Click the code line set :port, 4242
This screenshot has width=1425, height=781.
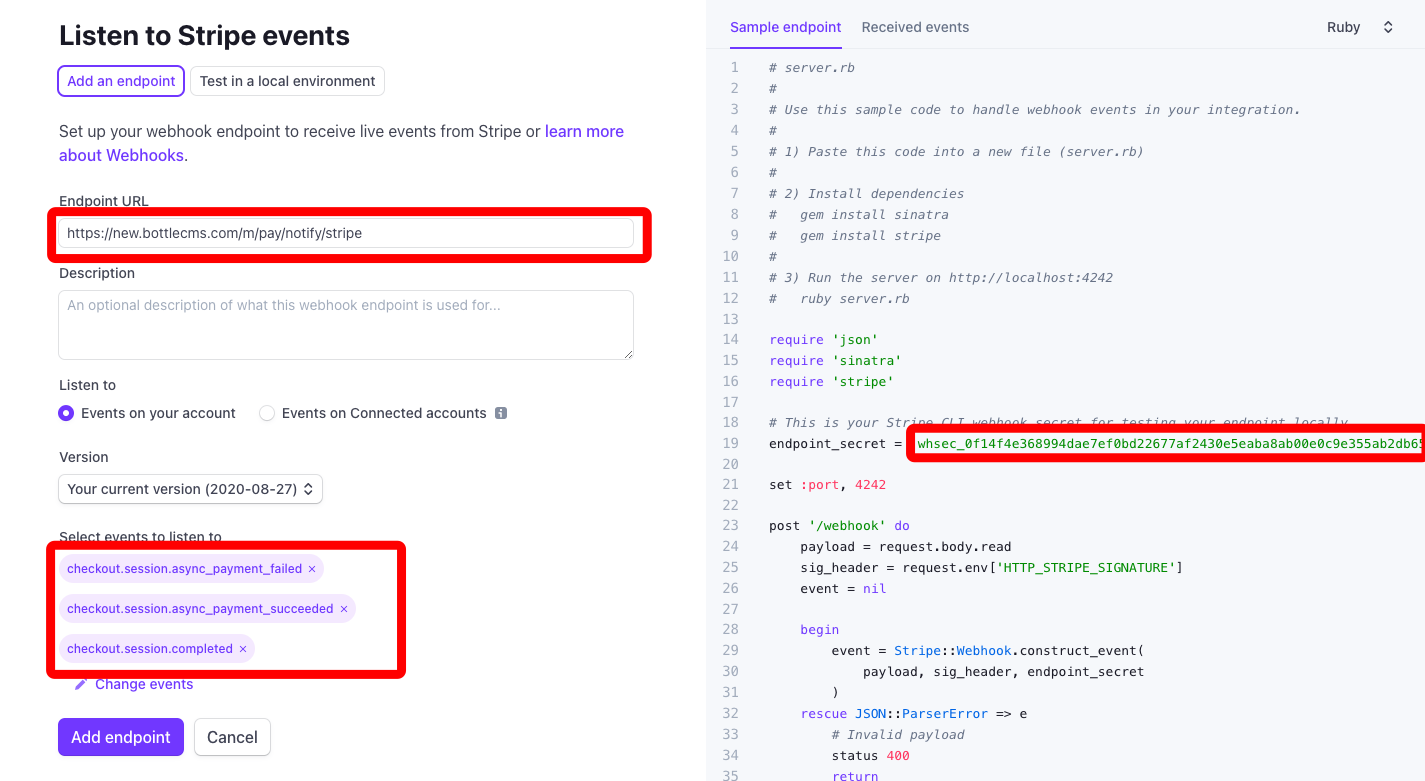827,484
